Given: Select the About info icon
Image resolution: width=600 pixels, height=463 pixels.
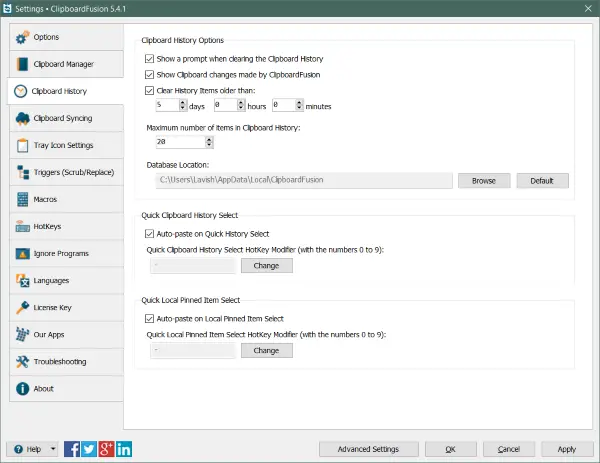Looking at the screenshot, I should pos(23,388).
